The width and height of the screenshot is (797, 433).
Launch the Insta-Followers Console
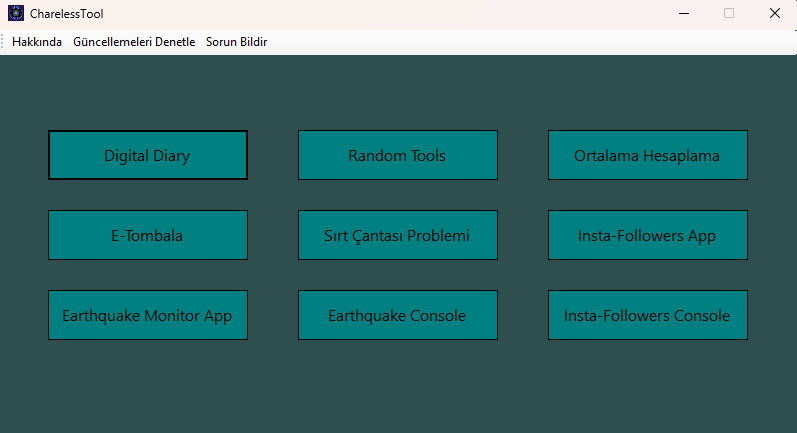click(647, 315)
